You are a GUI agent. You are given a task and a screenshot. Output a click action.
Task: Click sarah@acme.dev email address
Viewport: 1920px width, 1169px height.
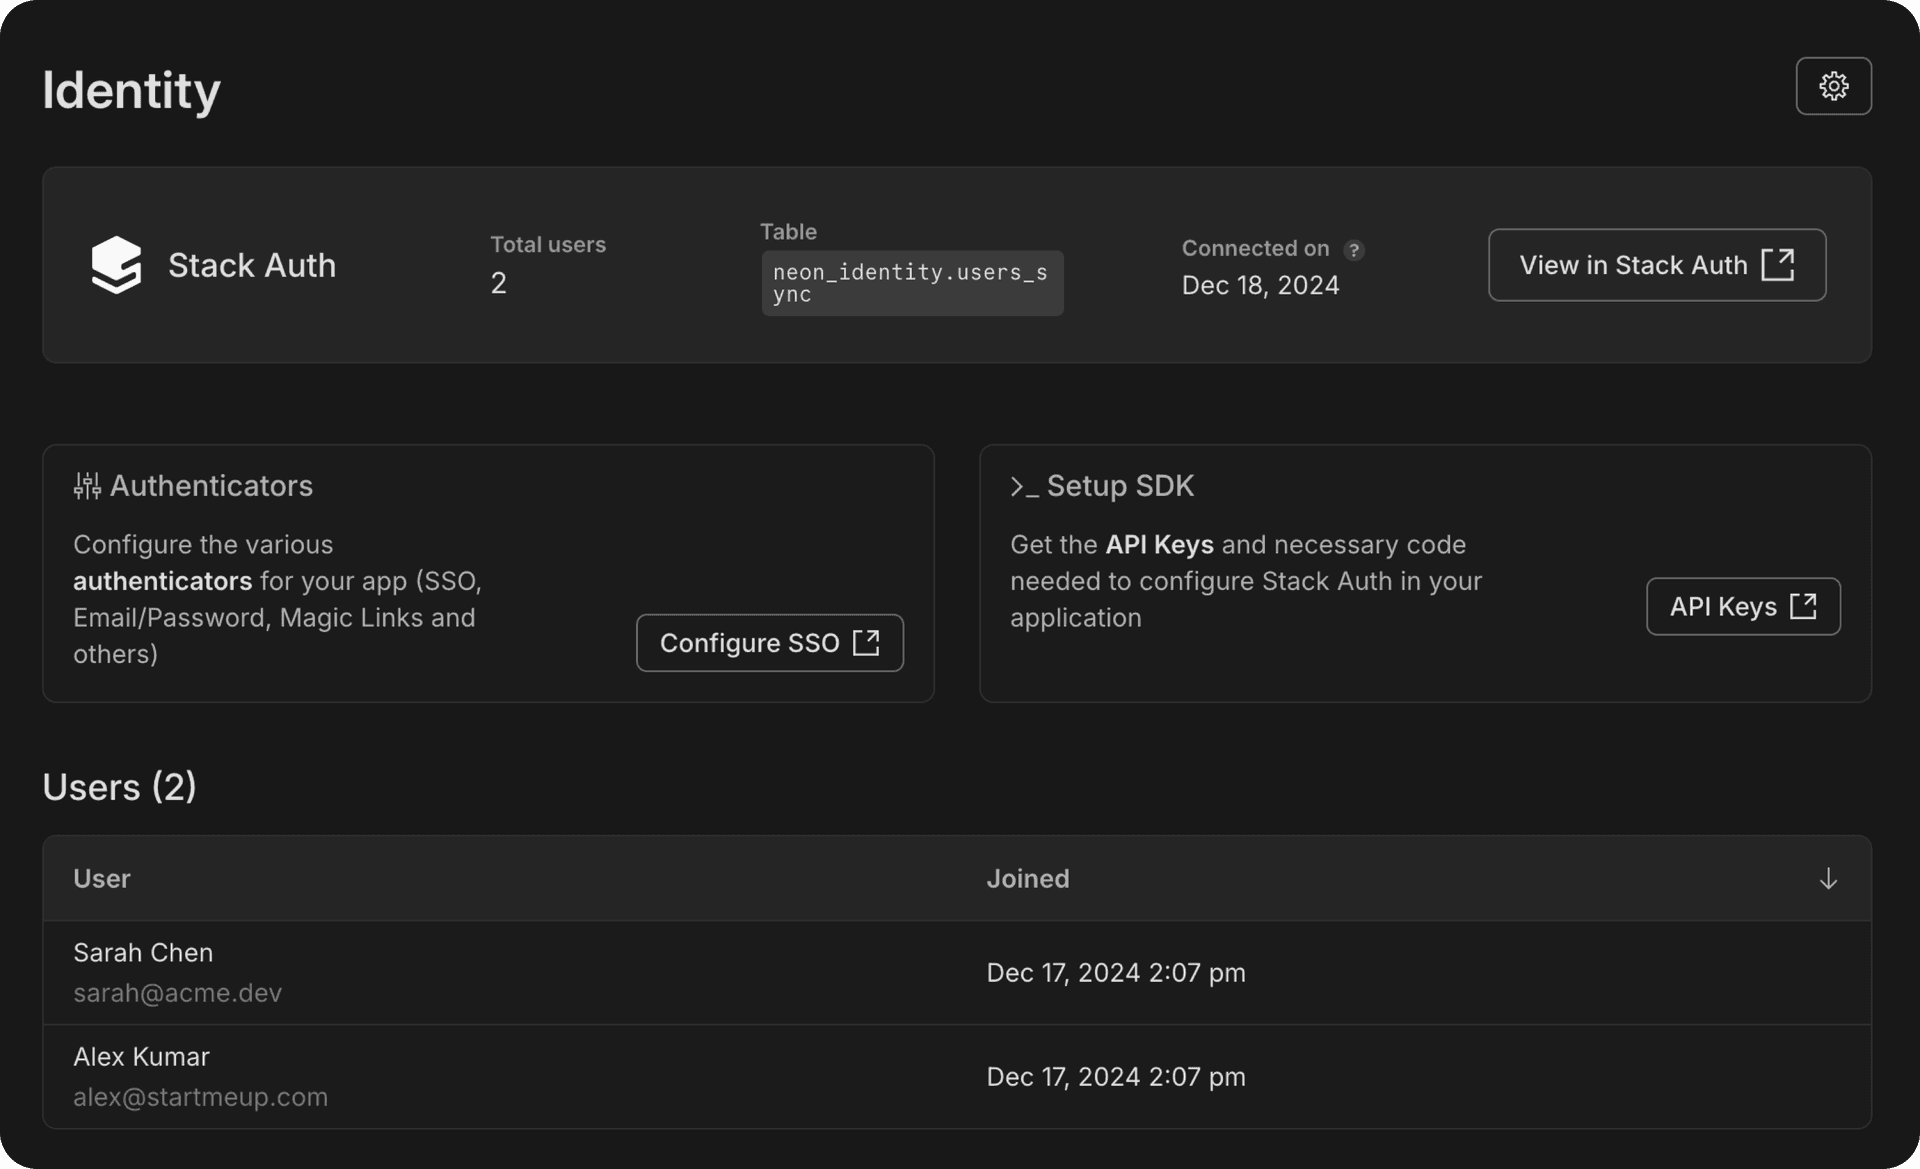tap(178, 993)
